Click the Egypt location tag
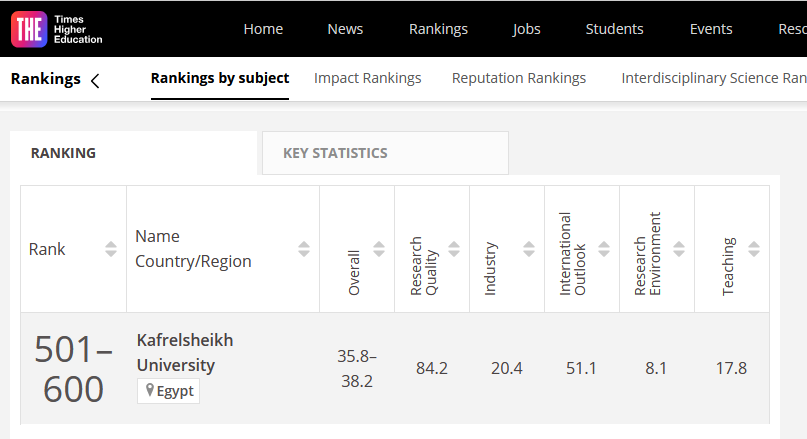This screenshot has height=439, width=807. 169,391
